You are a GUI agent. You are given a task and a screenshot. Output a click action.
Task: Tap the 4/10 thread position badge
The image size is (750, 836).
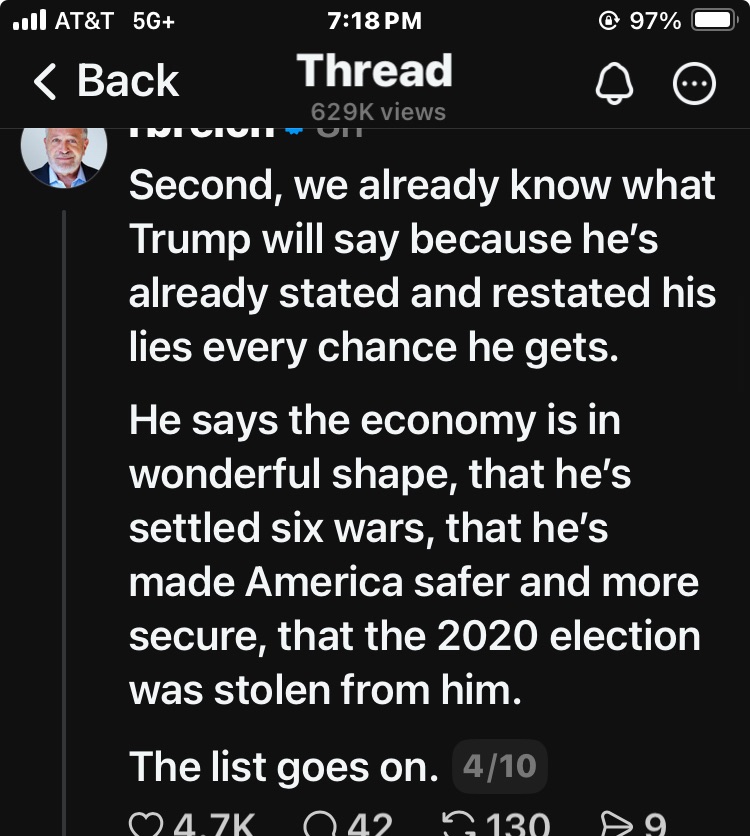click(x=500, y=767)
